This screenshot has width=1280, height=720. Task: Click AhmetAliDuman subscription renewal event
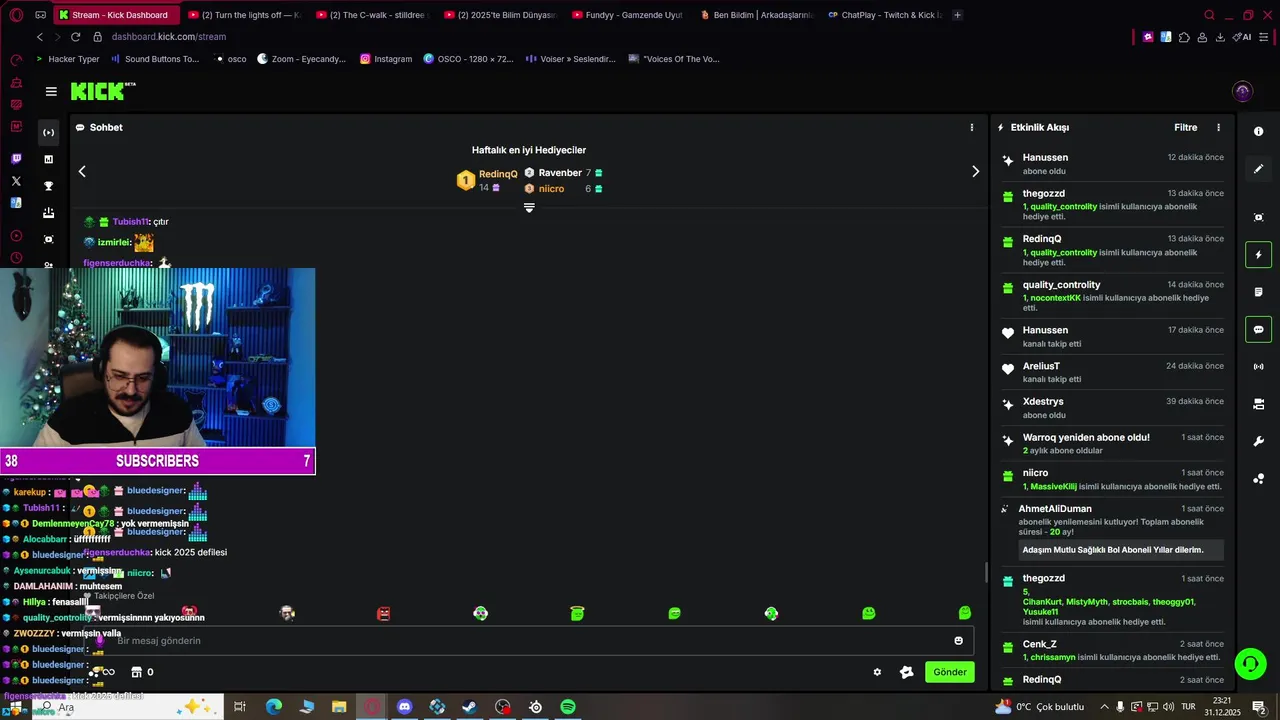point(1112,530)
